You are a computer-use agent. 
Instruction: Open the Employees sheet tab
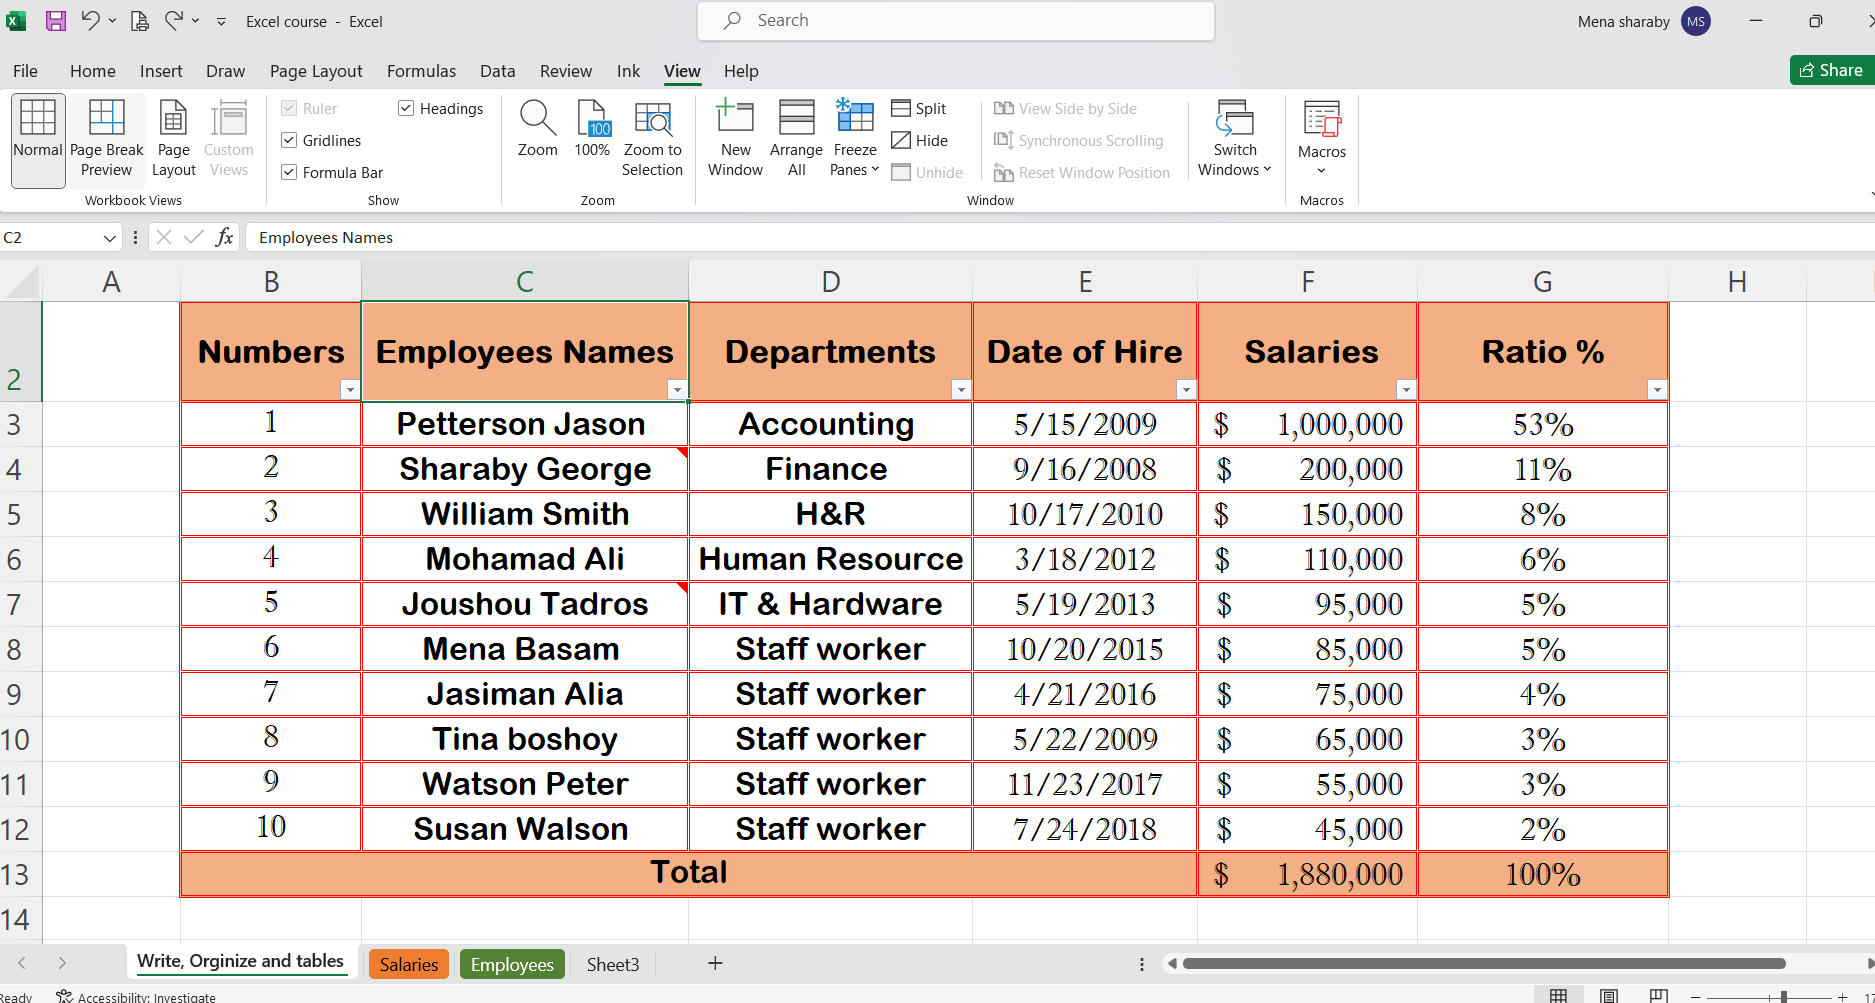pyautogui.click(x=512, y=964)
